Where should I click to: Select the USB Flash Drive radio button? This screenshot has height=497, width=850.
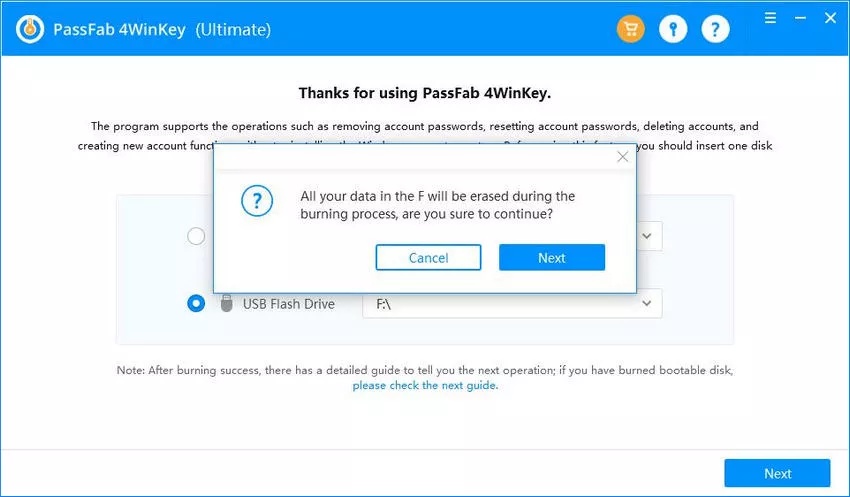tap(196, 303)
